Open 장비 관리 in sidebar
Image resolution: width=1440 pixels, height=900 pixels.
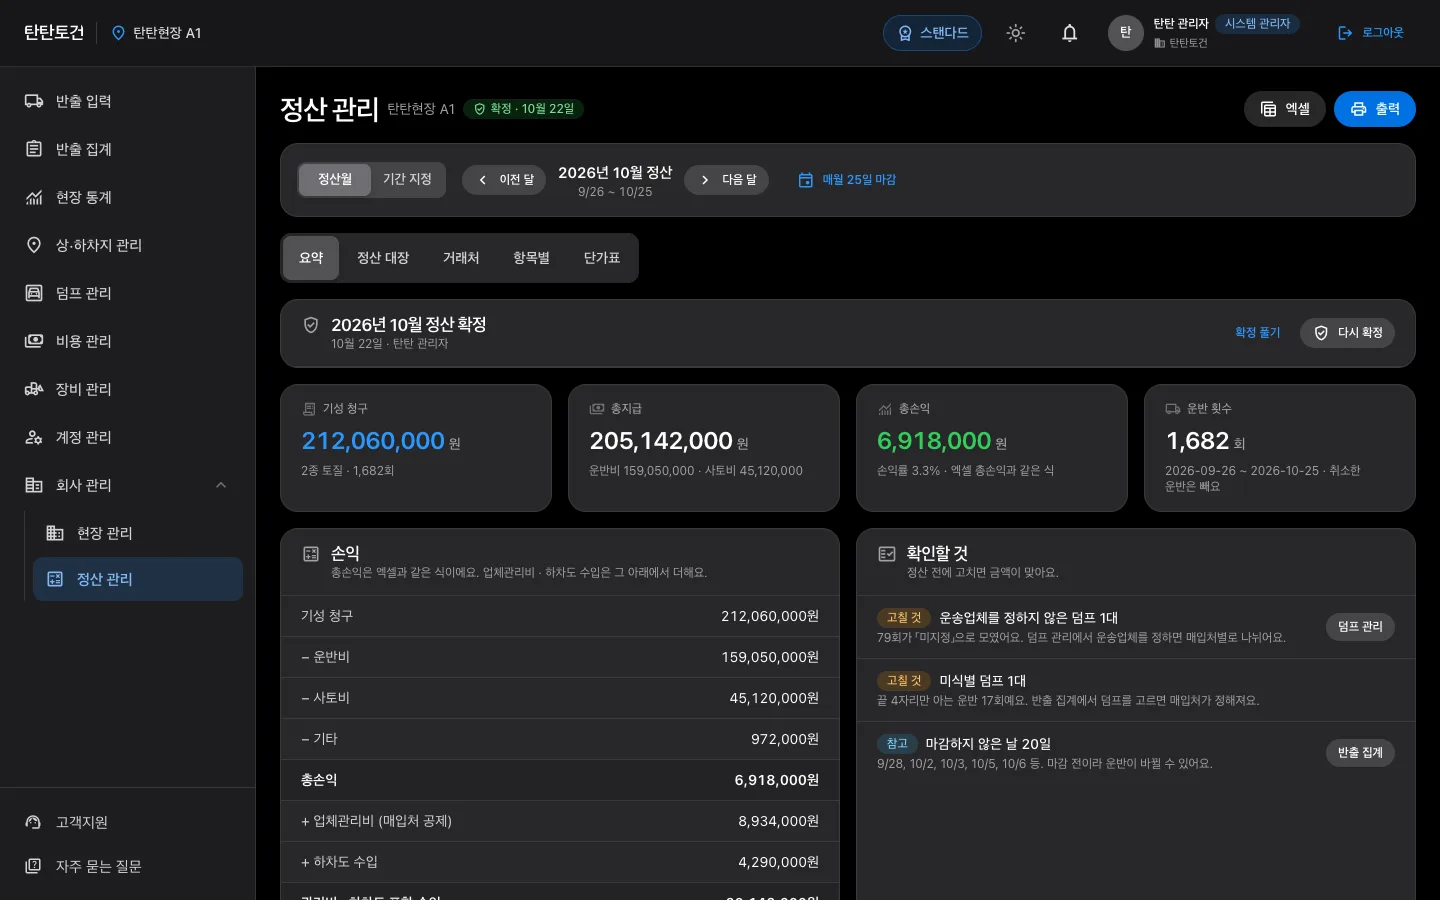(127, 389)
